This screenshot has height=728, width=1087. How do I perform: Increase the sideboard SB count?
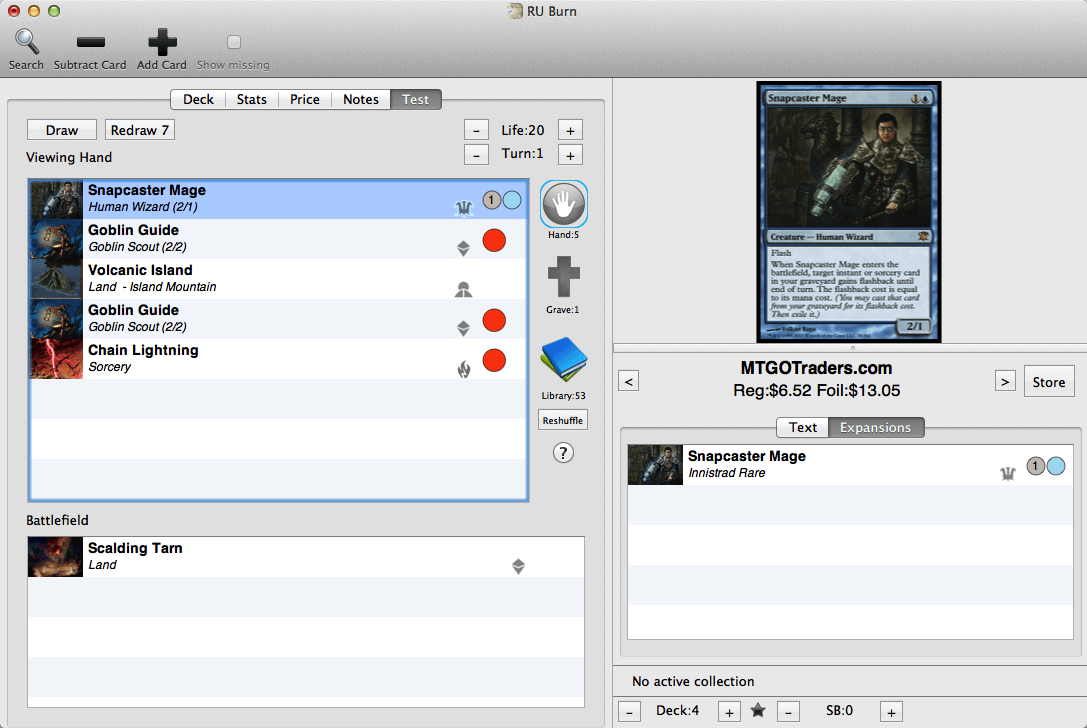892,712
